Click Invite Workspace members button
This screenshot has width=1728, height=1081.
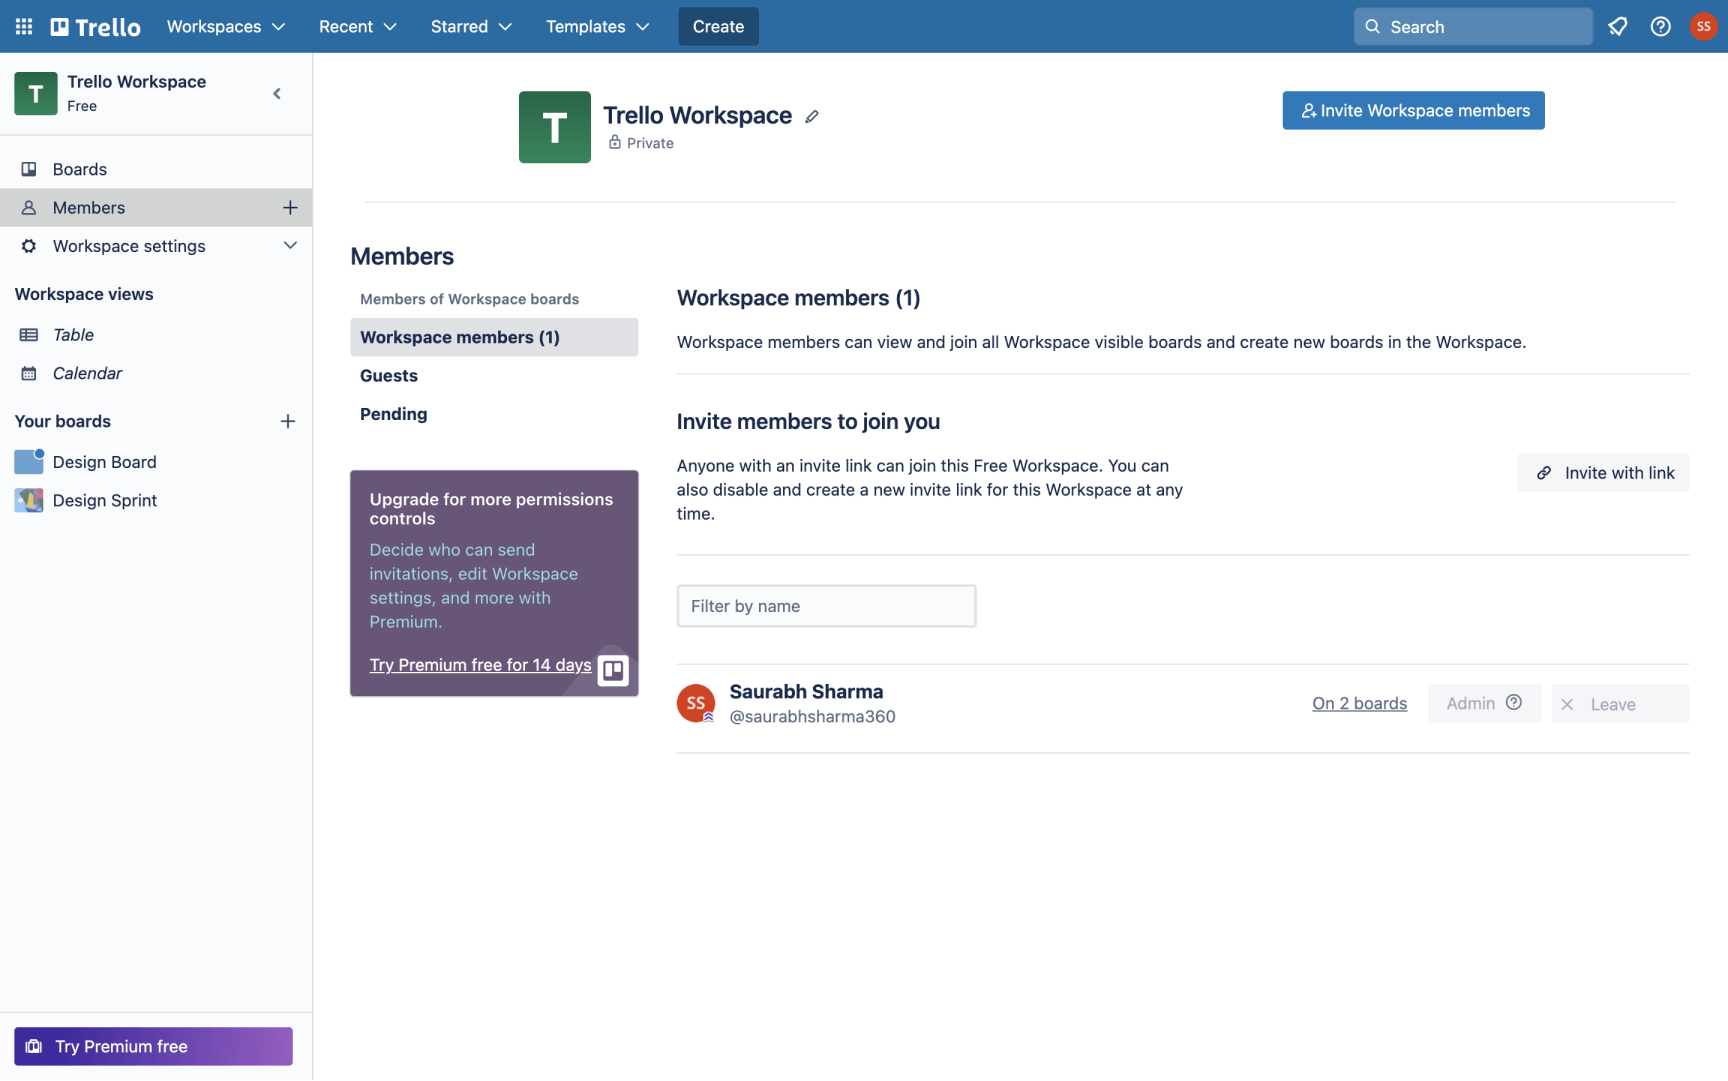click(1413, 111)
